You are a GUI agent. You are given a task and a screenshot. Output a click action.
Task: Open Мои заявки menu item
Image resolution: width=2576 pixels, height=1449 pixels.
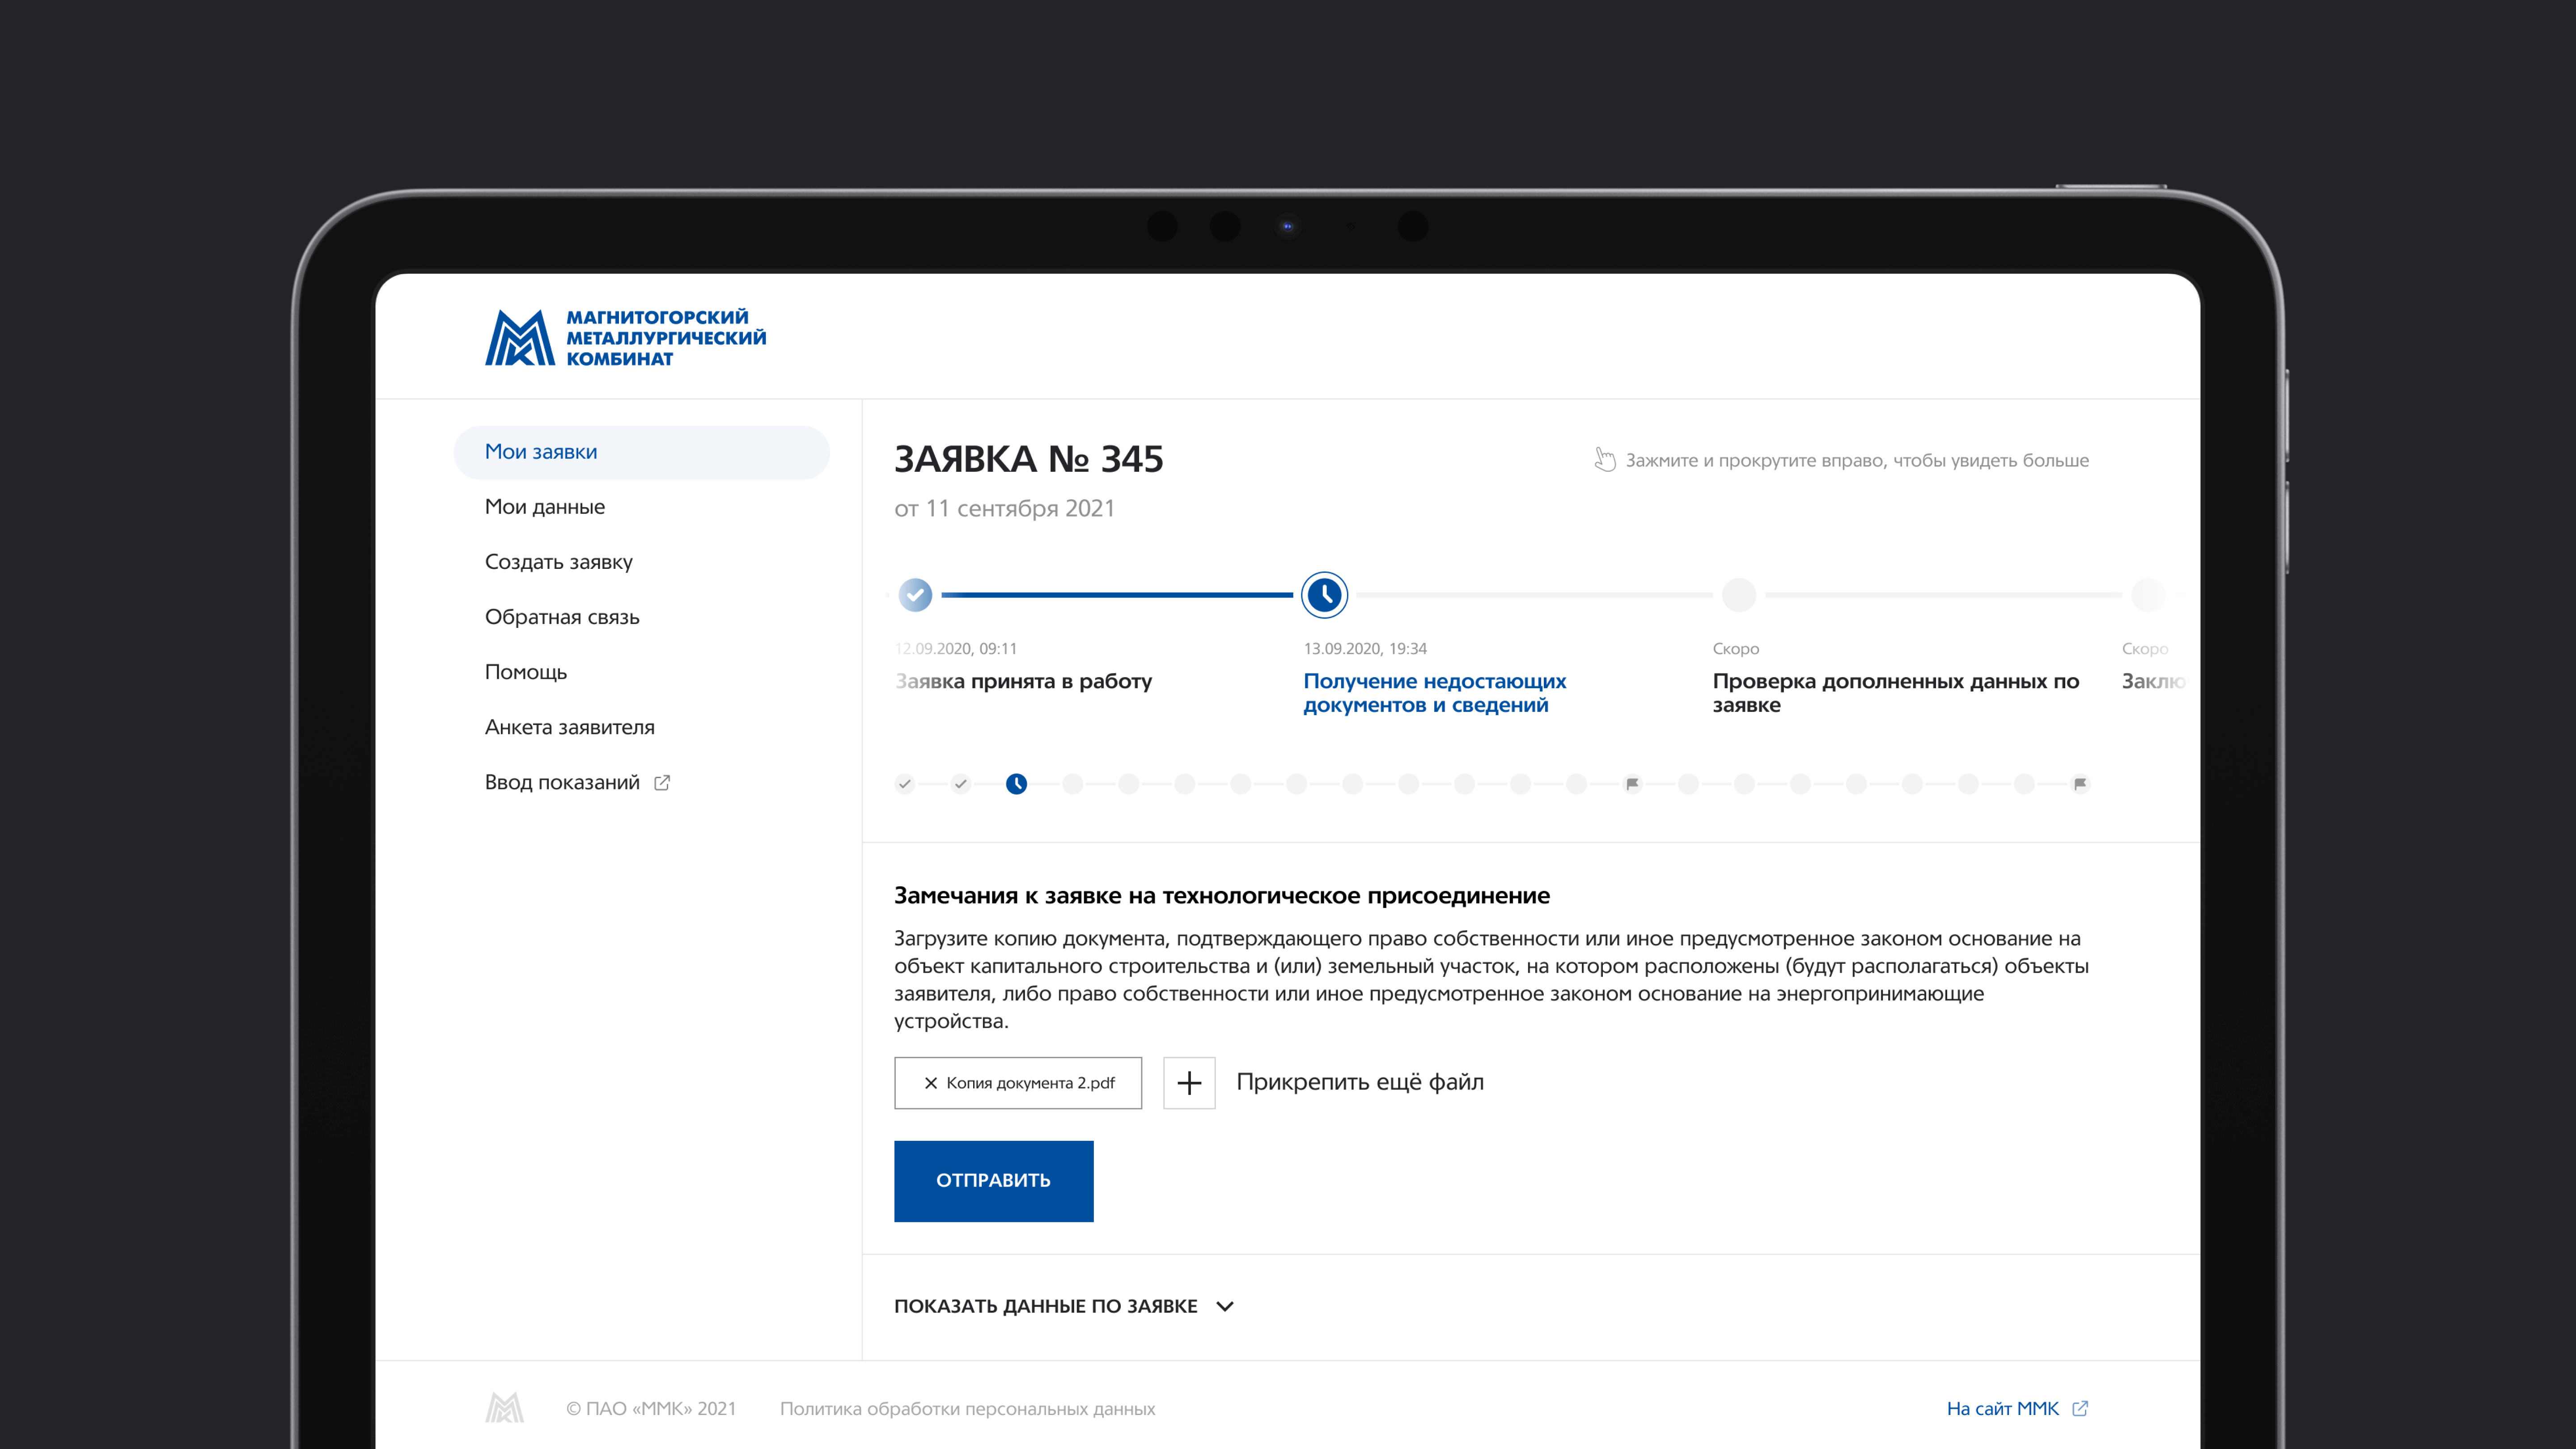click(x=541, y=452)
